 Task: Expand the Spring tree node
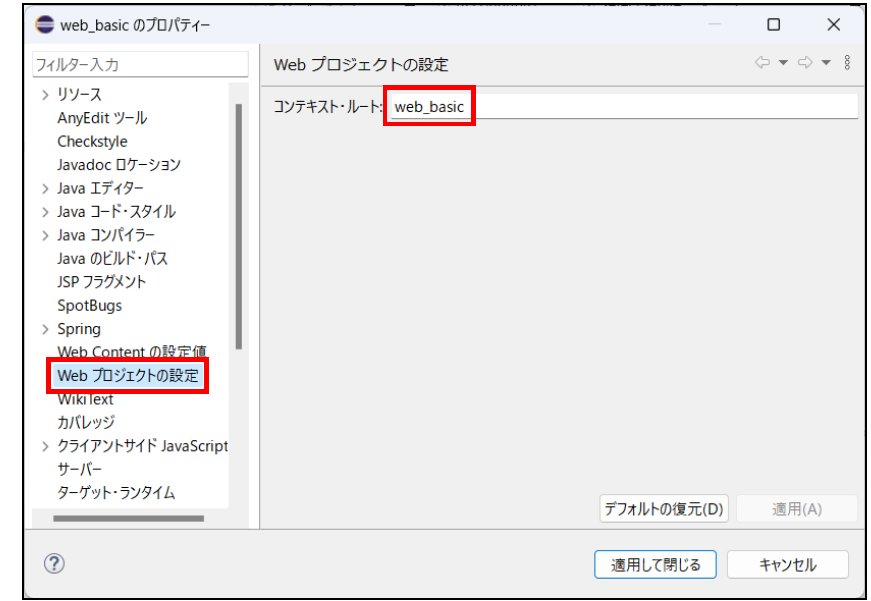[45, 329]
